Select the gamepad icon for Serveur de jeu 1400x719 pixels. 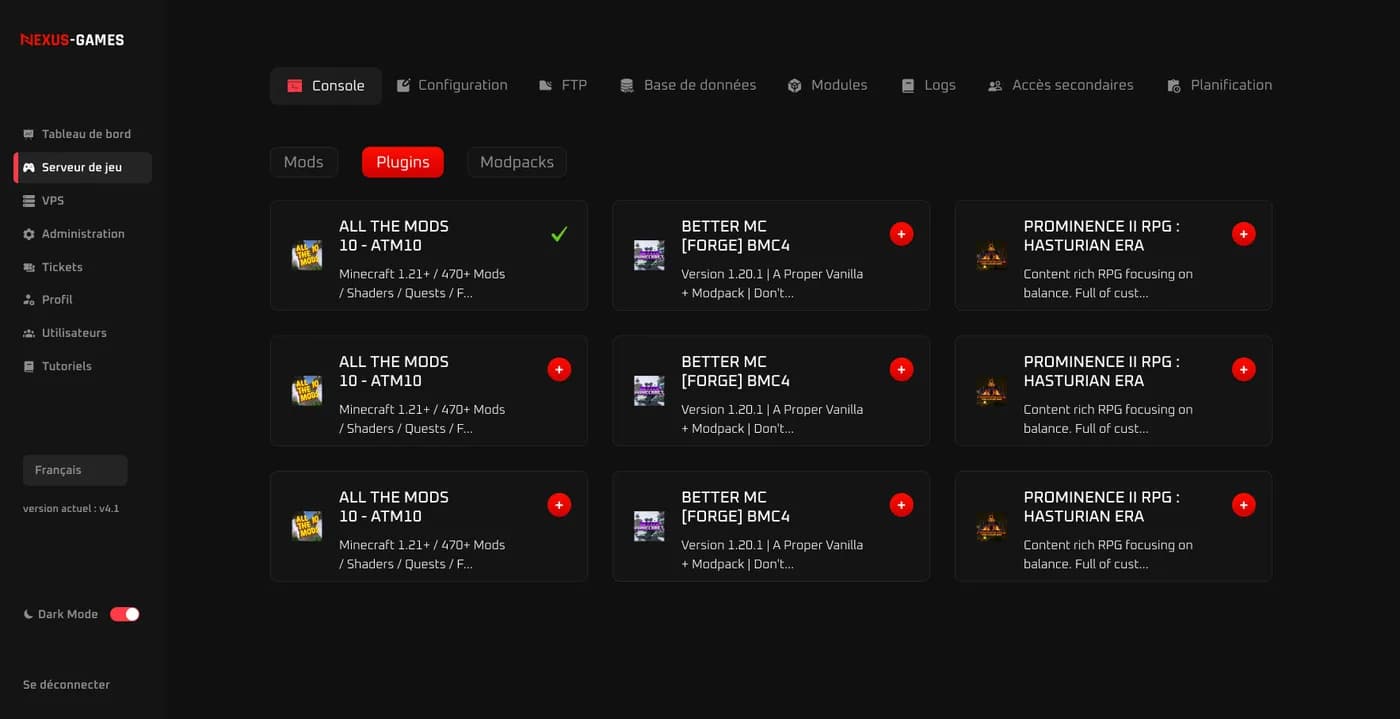(x=29, y=167)
